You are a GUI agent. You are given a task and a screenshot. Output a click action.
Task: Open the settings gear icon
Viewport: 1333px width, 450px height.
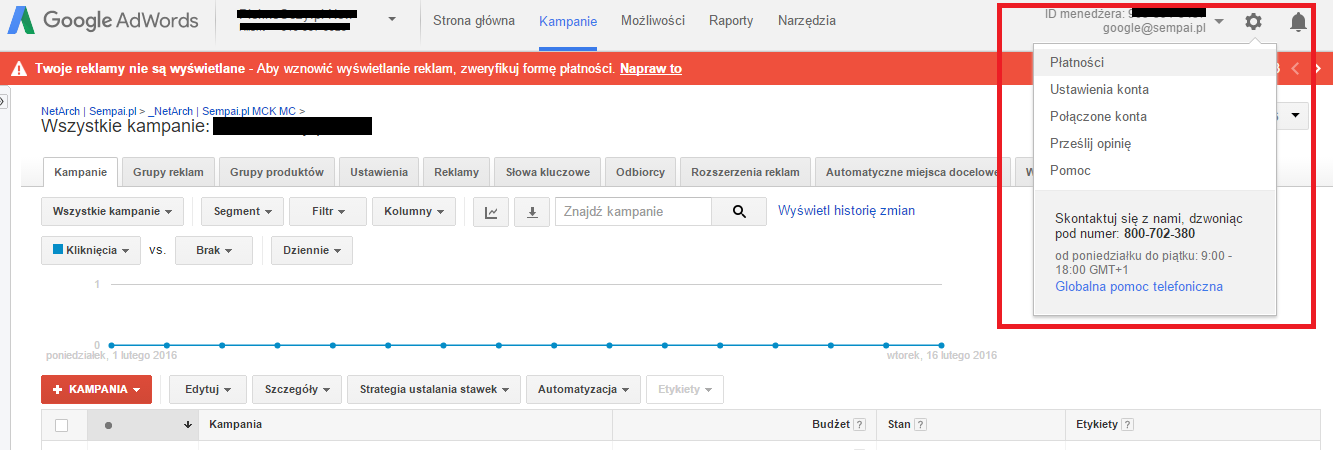tap(1253, 21)
